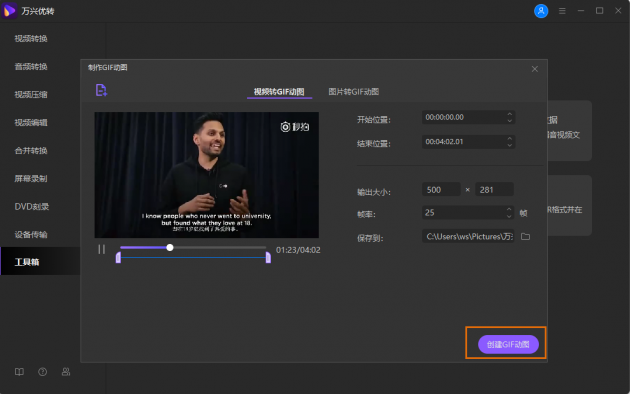This screenshot has height=394, width=630.
Task: Click the add file icon in GIF dialog
Action: pyautogui.click(x=101, y=90)
